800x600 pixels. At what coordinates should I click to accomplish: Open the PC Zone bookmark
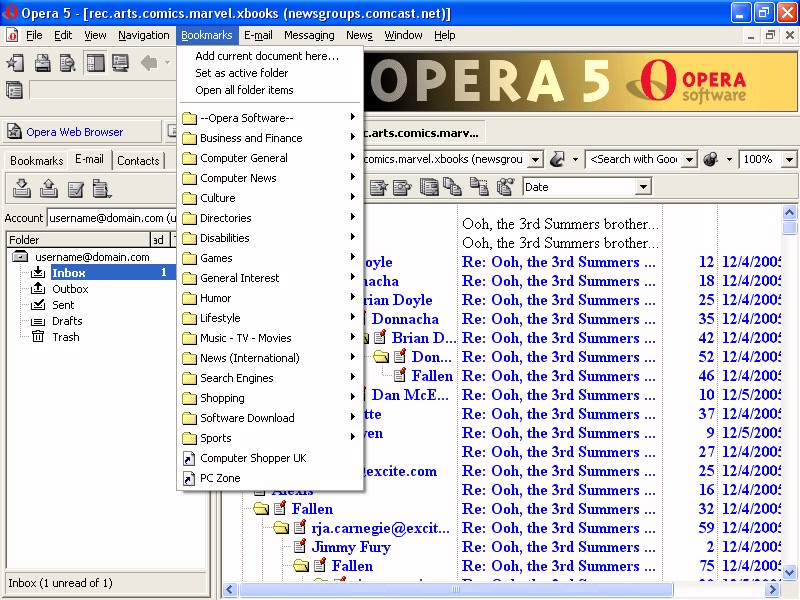[x=269, y=478]
